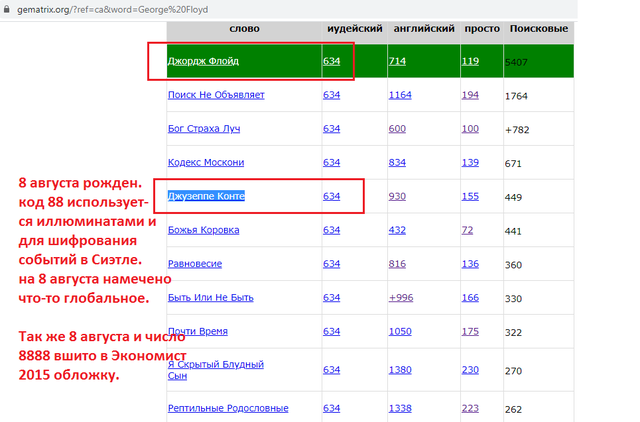Click the 600 English value link

[397, 129]
